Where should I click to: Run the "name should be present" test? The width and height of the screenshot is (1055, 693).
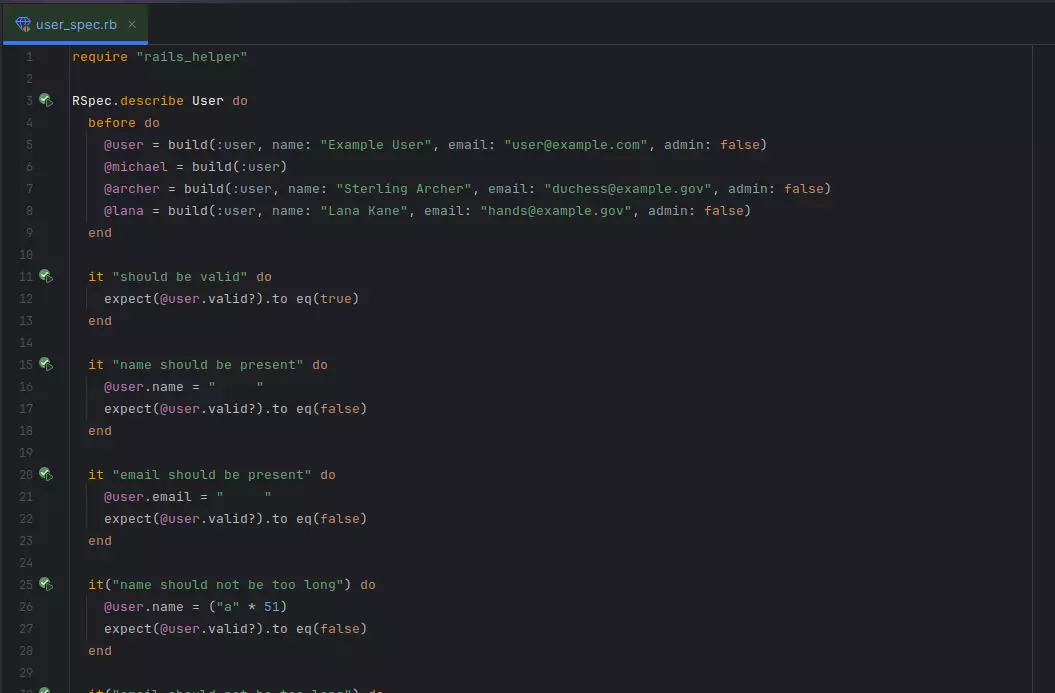pos(45,364)
